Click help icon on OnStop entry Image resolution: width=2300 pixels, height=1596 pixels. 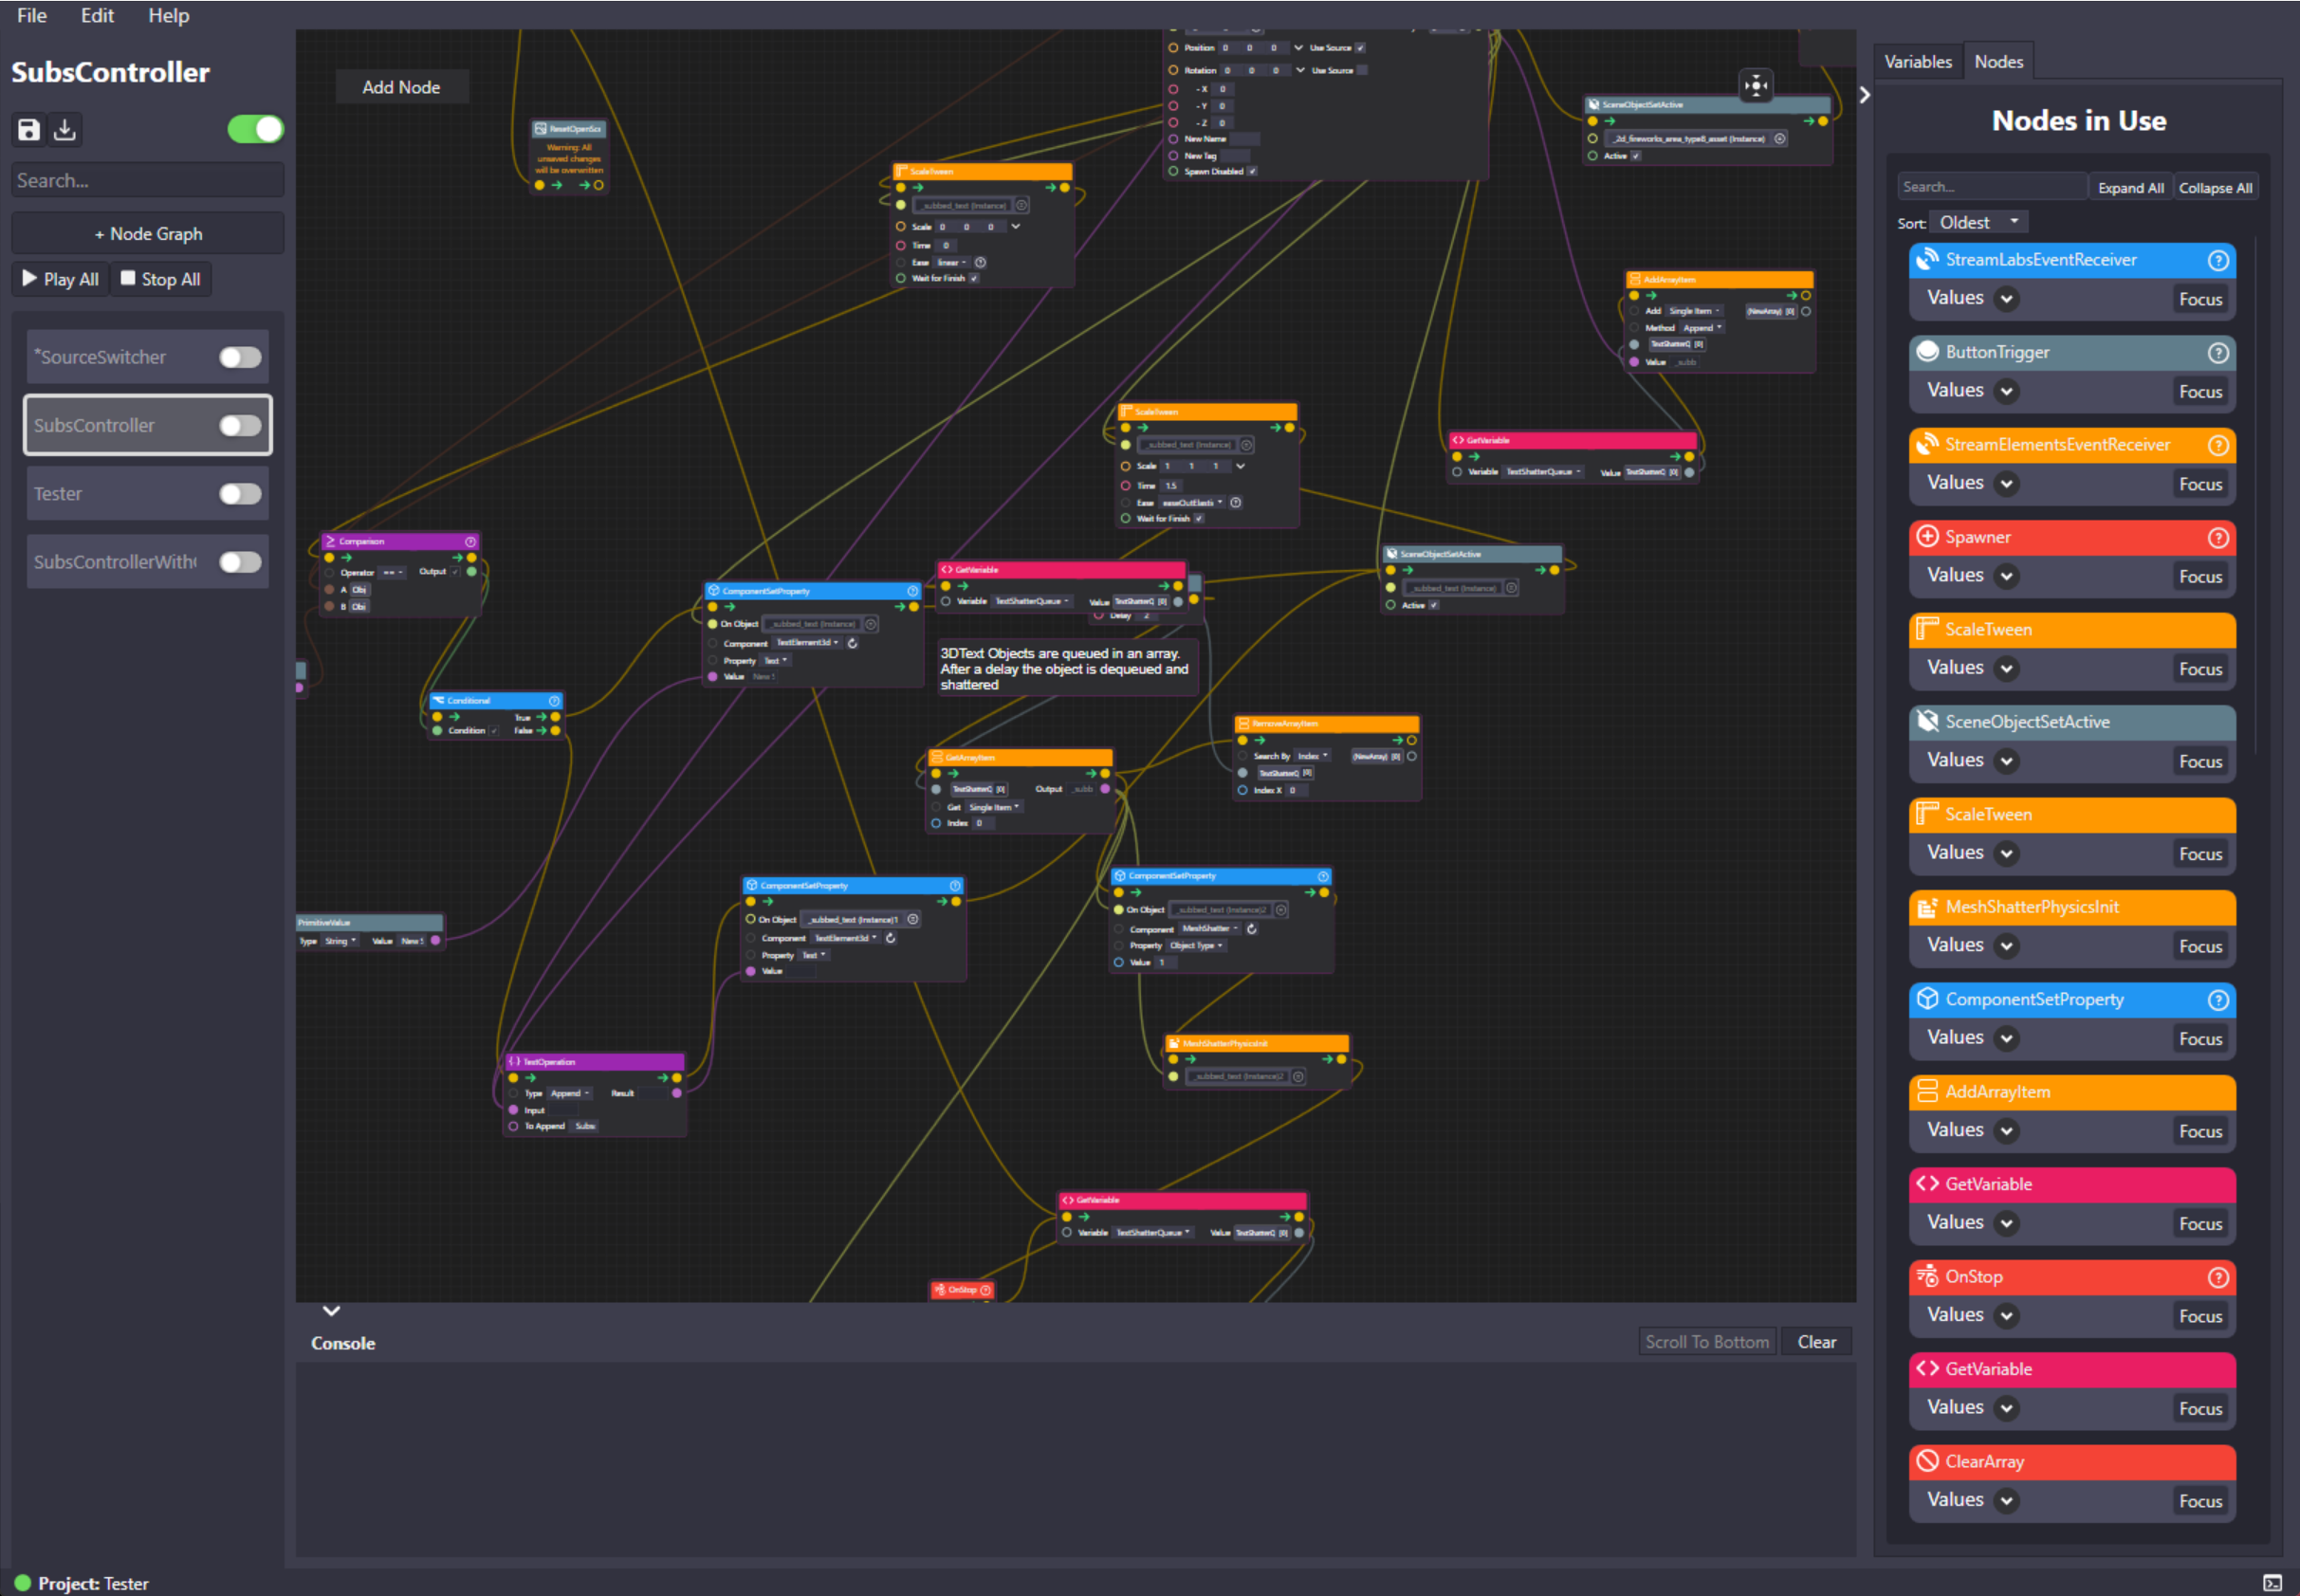coord(2217,1277)
